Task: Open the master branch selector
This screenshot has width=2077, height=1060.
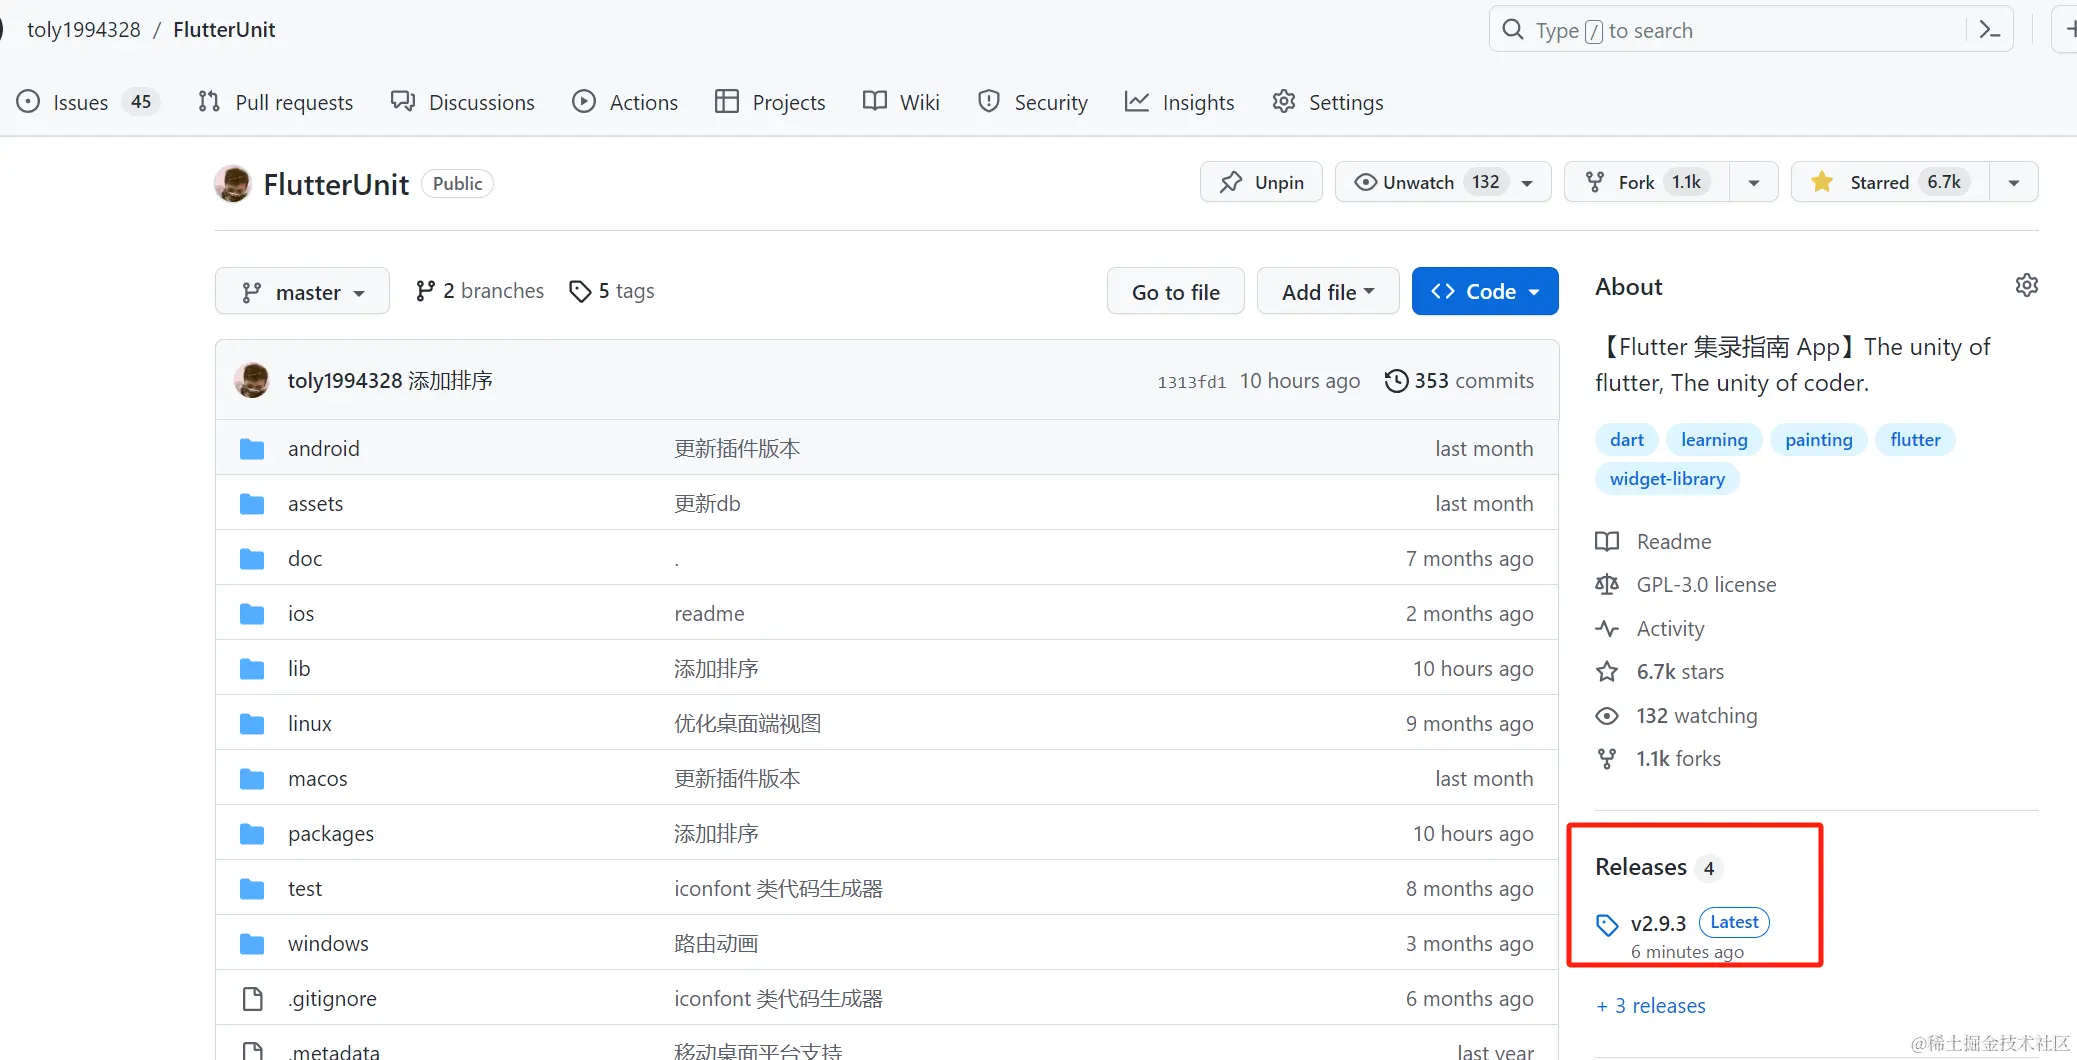Action: tap(302, 291)
